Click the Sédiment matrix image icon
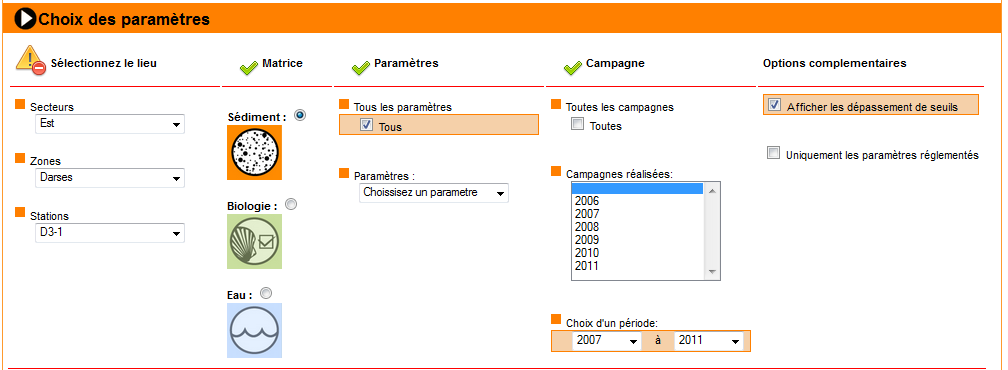 255,152
